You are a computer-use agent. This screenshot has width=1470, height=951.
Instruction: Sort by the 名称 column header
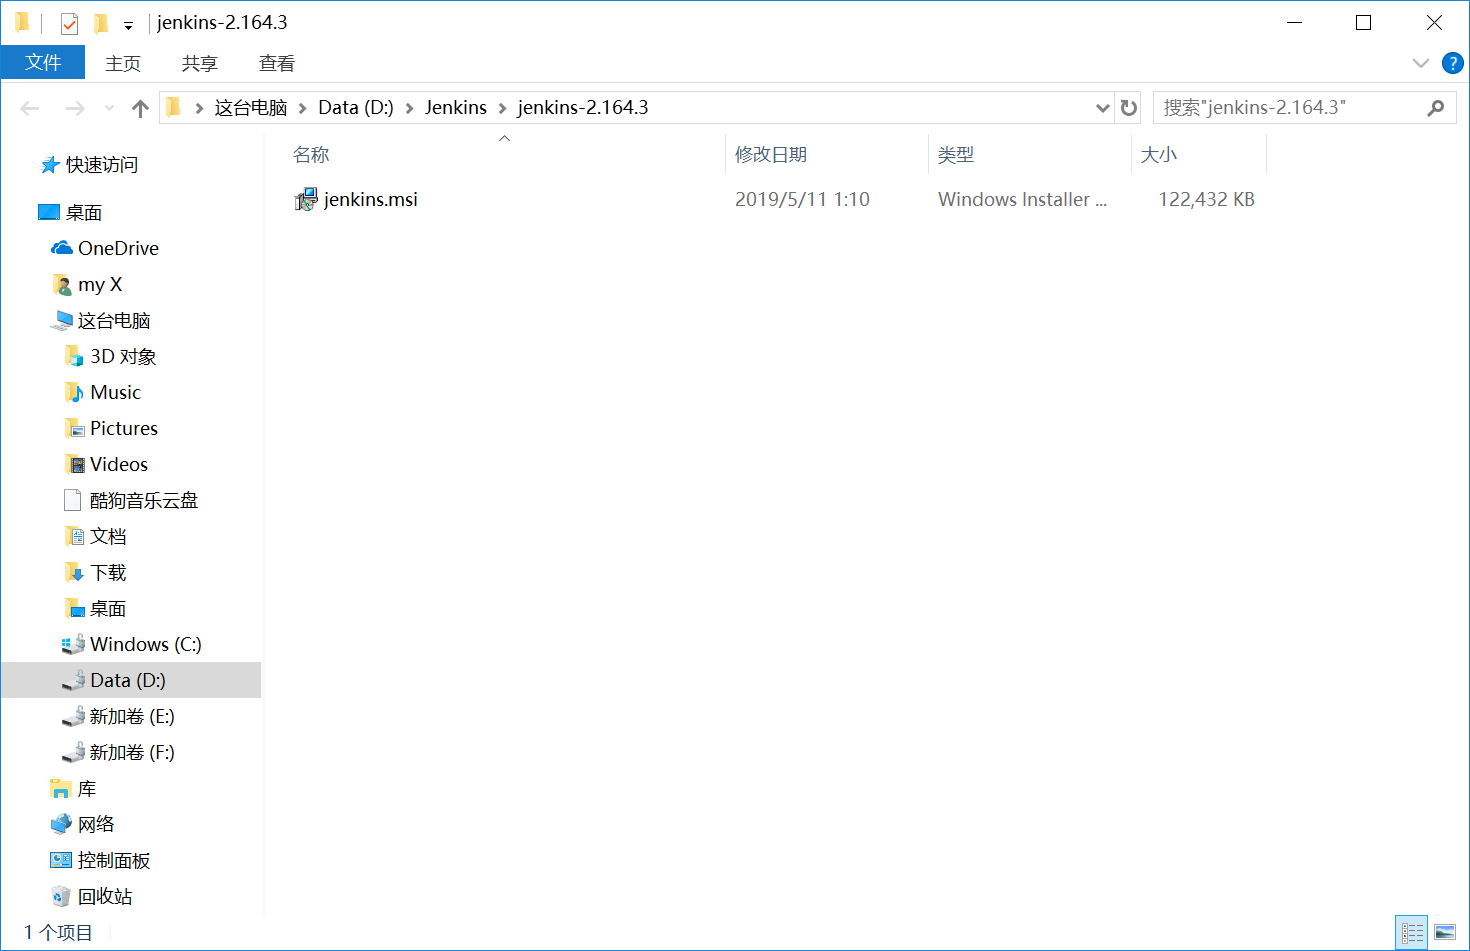point(311,154)
